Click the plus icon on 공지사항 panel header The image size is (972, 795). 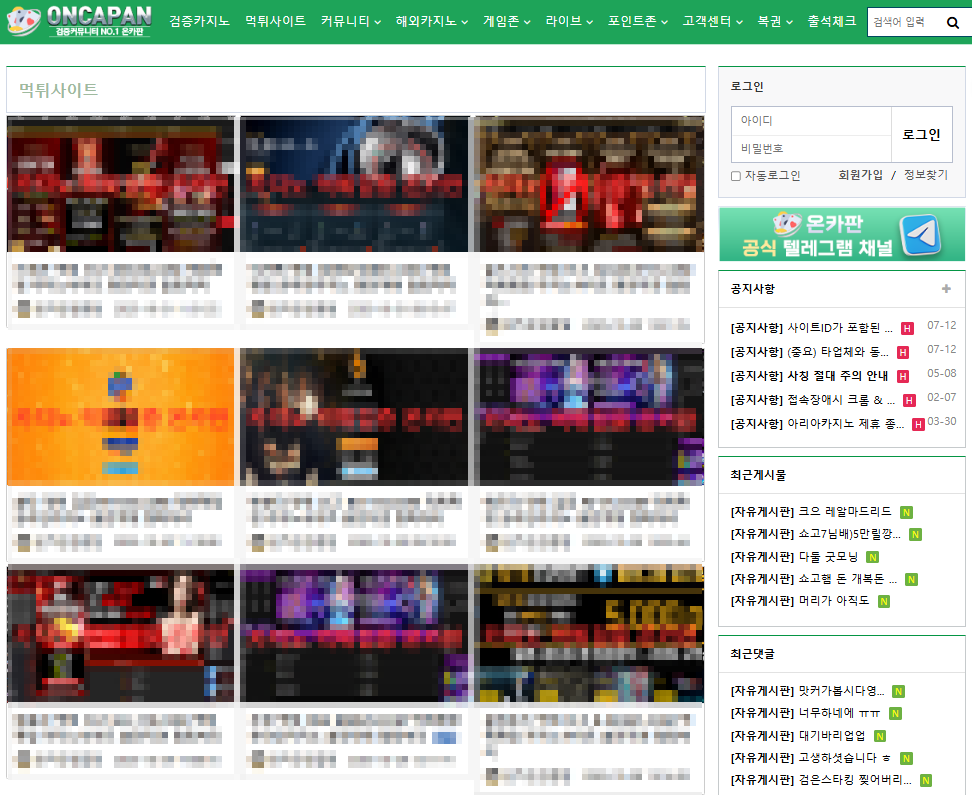click(946, 288)
